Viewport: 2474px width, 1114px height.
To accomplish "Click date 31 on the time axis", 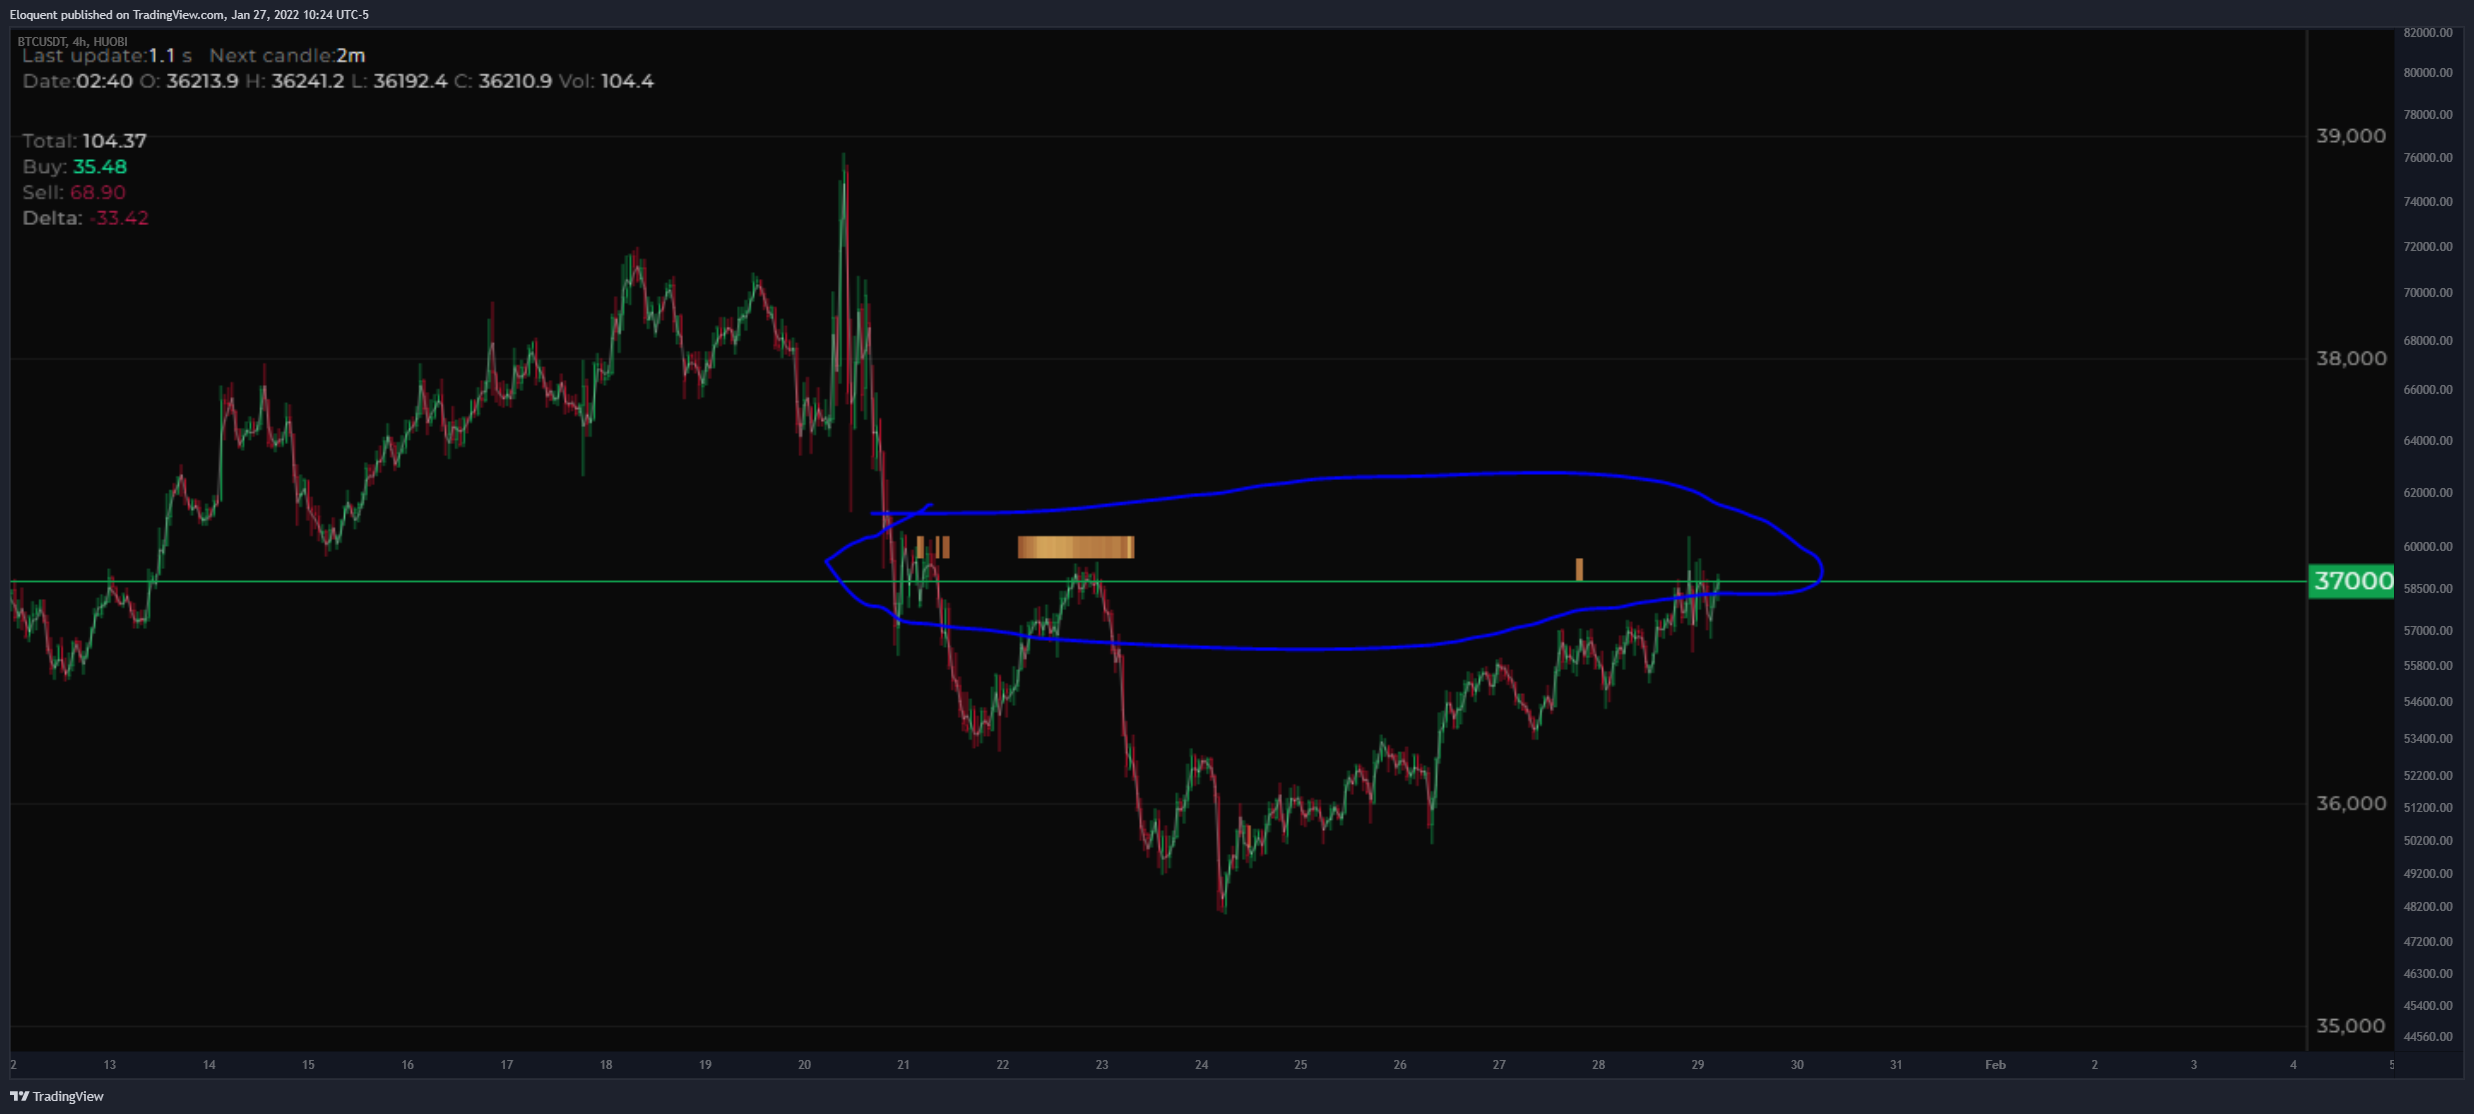I will point(1896,1065).
